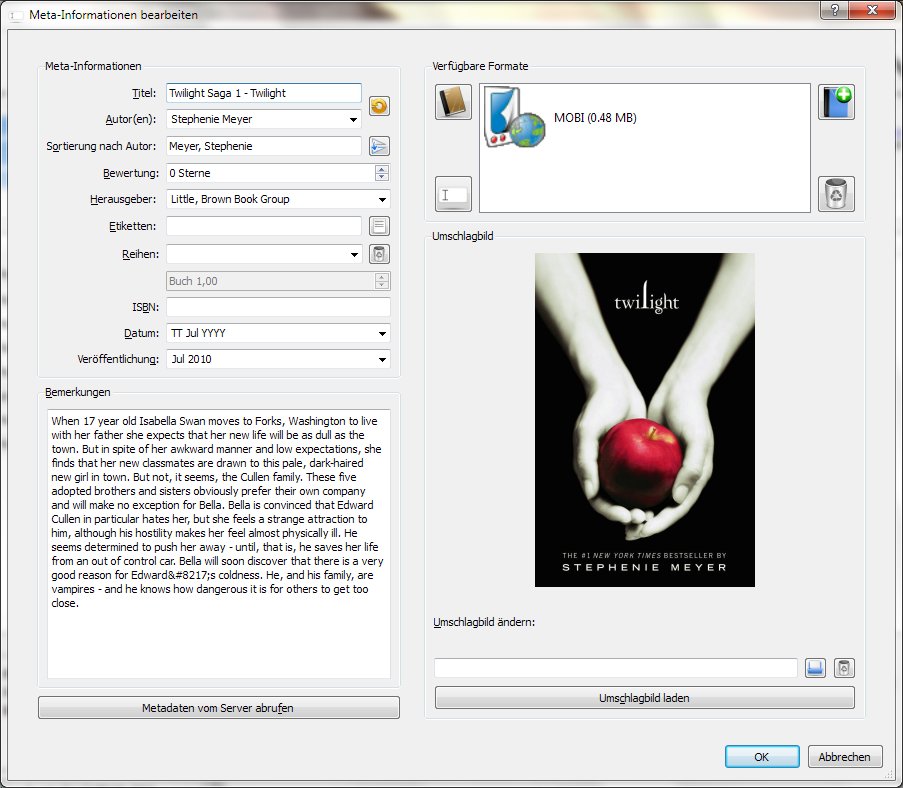Cancel with the Abbrechen button

pyautogui.click(x=845, y=757)
